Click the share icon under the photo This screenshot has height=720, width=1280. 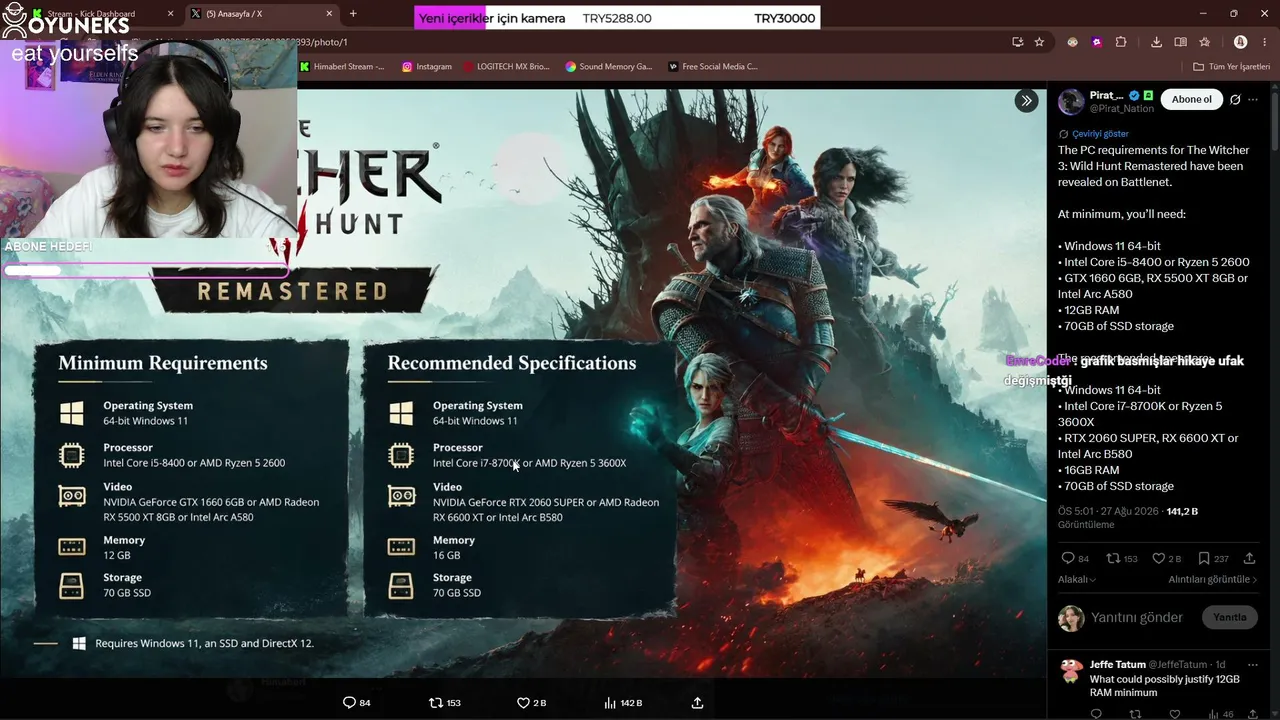tap(697, 703)
